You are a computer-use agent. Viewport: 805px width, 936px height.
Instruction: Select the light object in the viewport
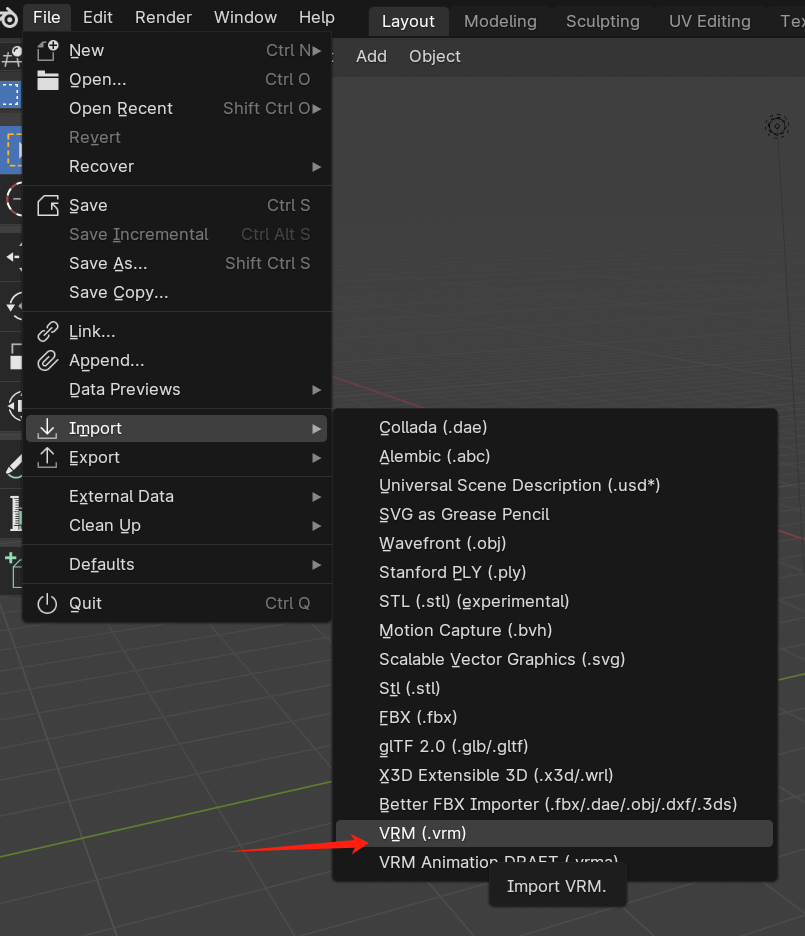click(777, 126)
